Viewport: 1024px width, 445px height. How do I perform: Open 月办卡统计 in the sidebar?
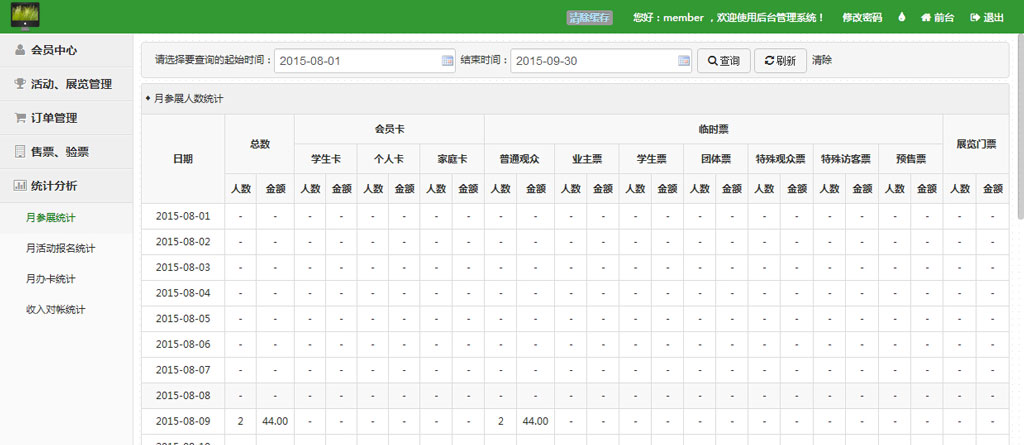[51, 279]
